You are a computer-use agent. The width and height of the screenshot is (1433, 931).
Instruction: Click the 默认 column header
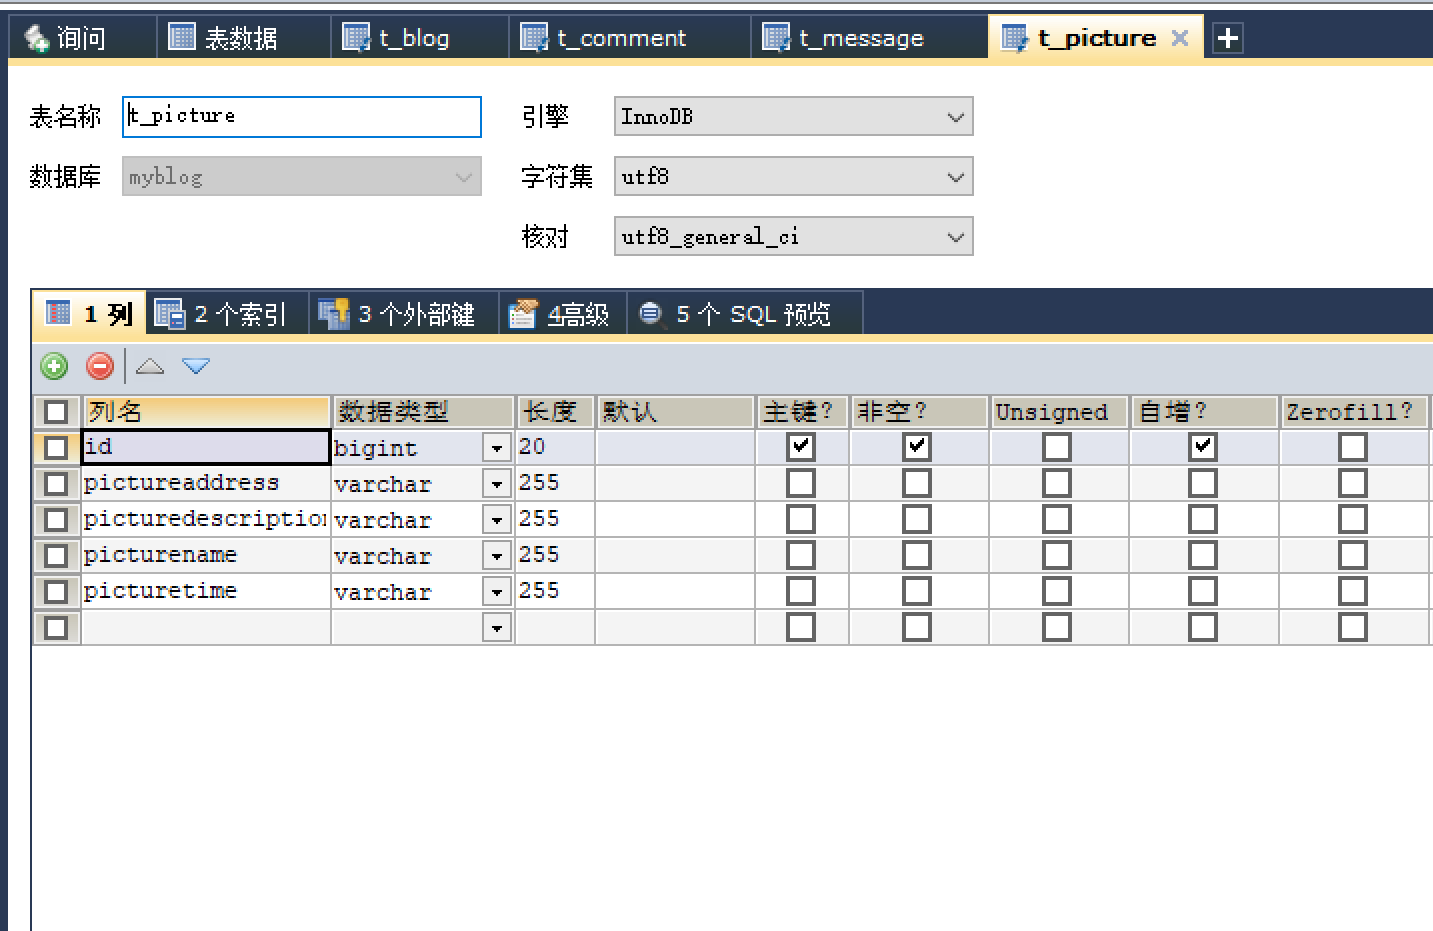pyautogui.click(x=676, y=412)
